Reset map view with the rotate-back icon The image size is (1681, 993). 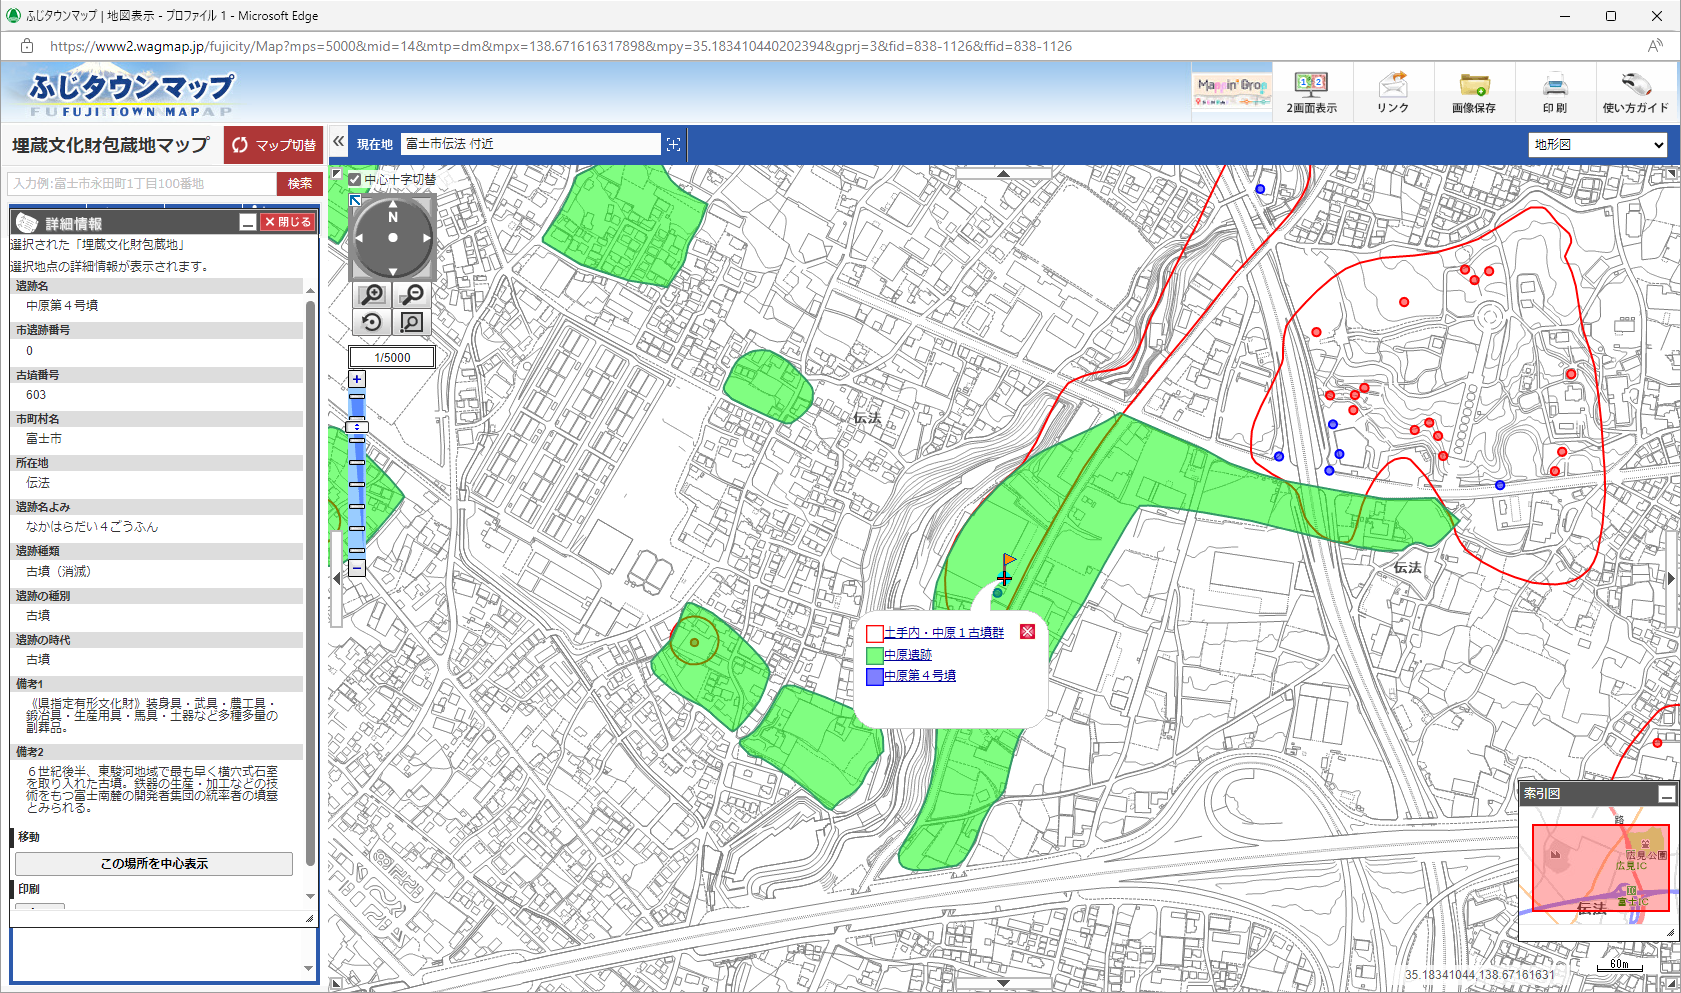click(372, 322)
